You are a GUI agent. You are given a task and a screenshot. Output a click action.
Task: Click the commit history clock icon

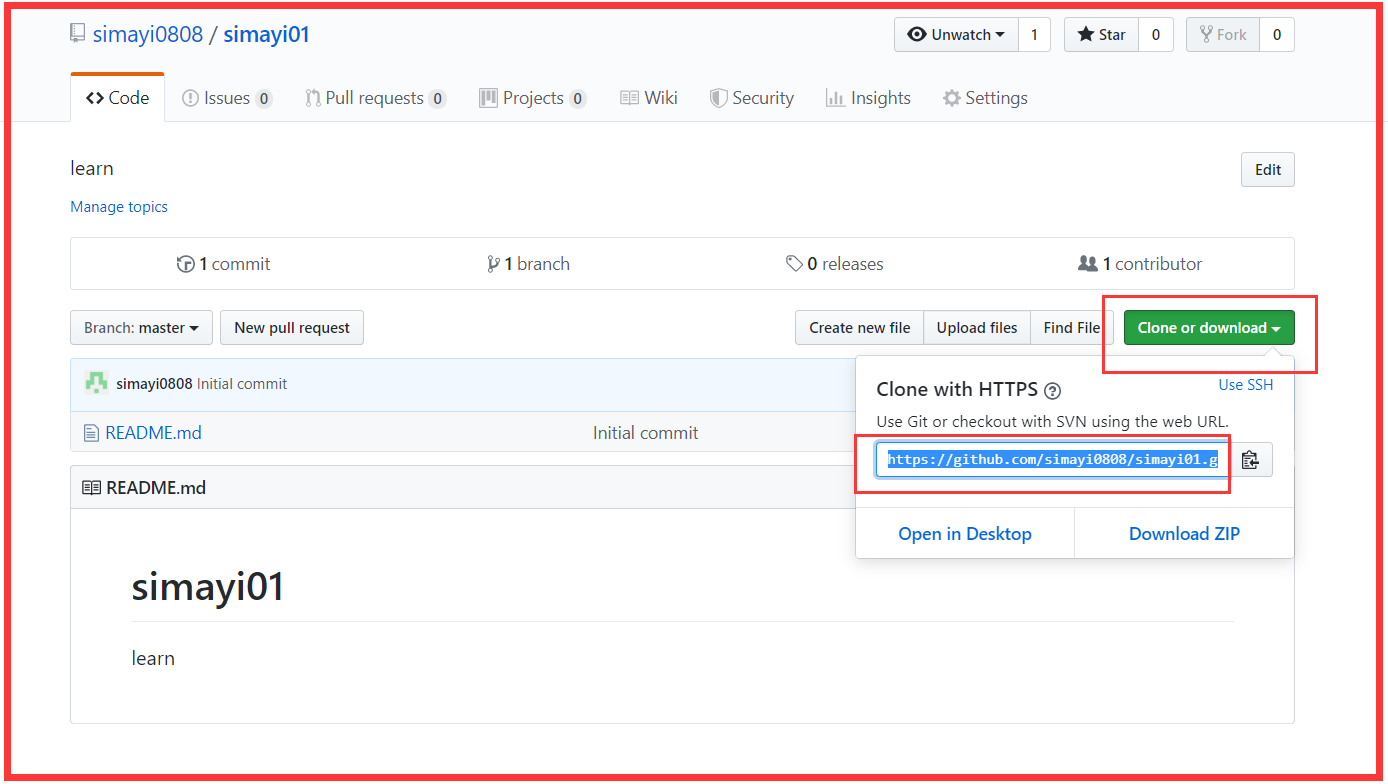[x=185, y=264]
